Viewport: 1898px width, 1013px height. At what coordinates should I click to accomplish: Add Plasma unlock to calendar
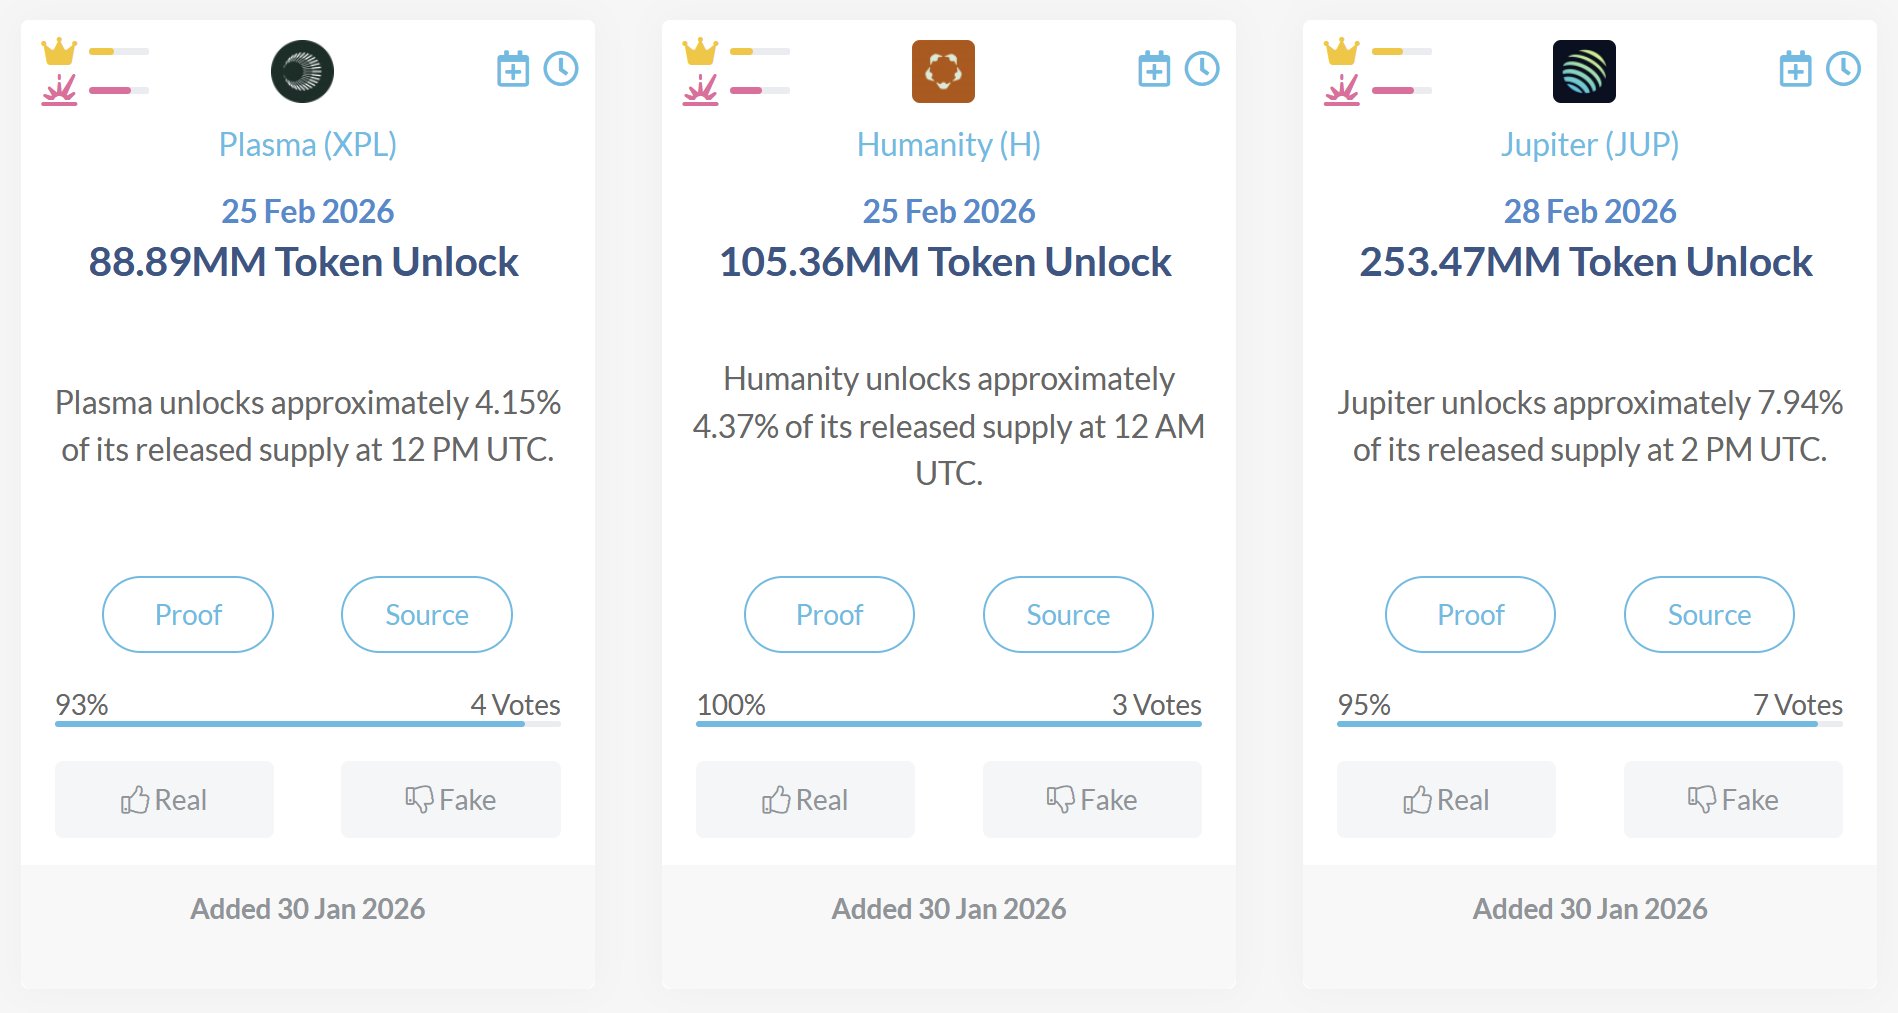tap(513, 69)
